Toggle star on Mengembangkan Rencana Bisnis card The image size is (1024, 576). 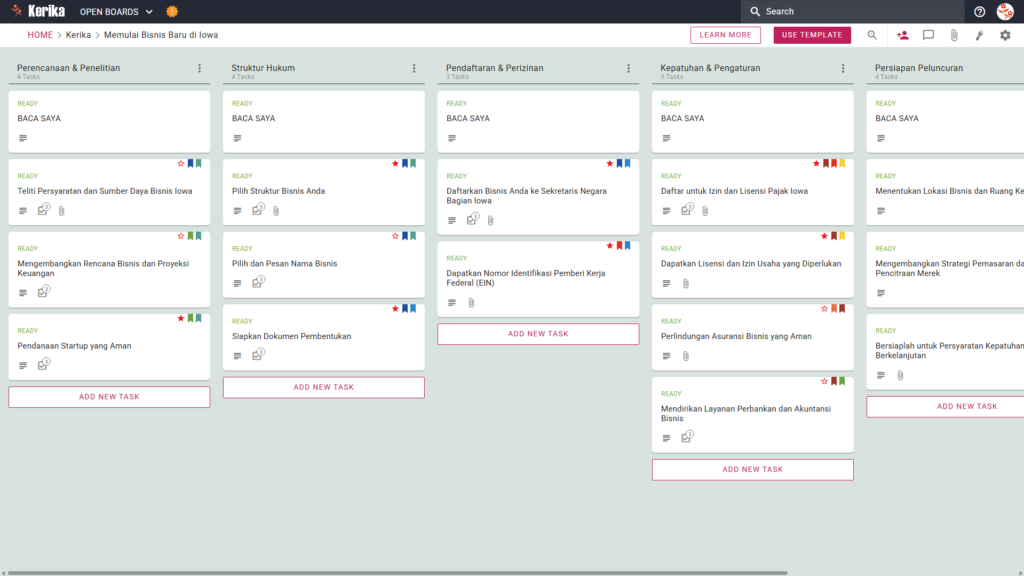(181, 236)
